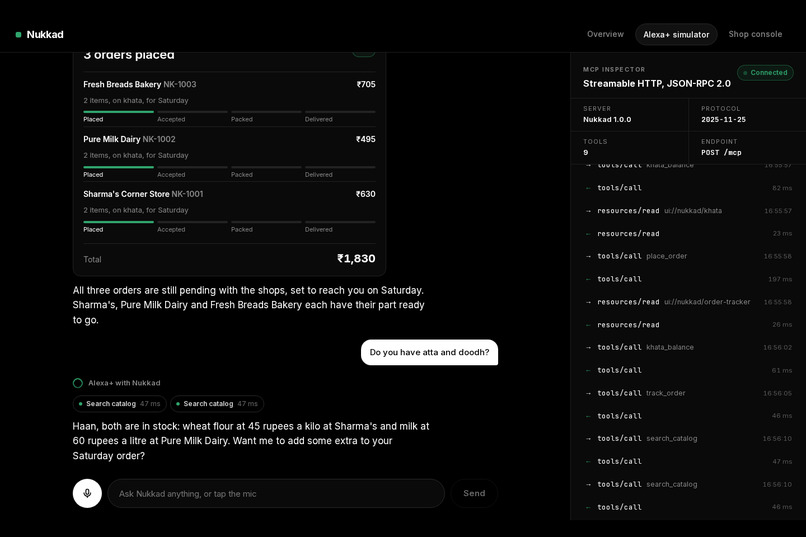
Task: Click the ₹705 price value
Action: tap(366, 84)
